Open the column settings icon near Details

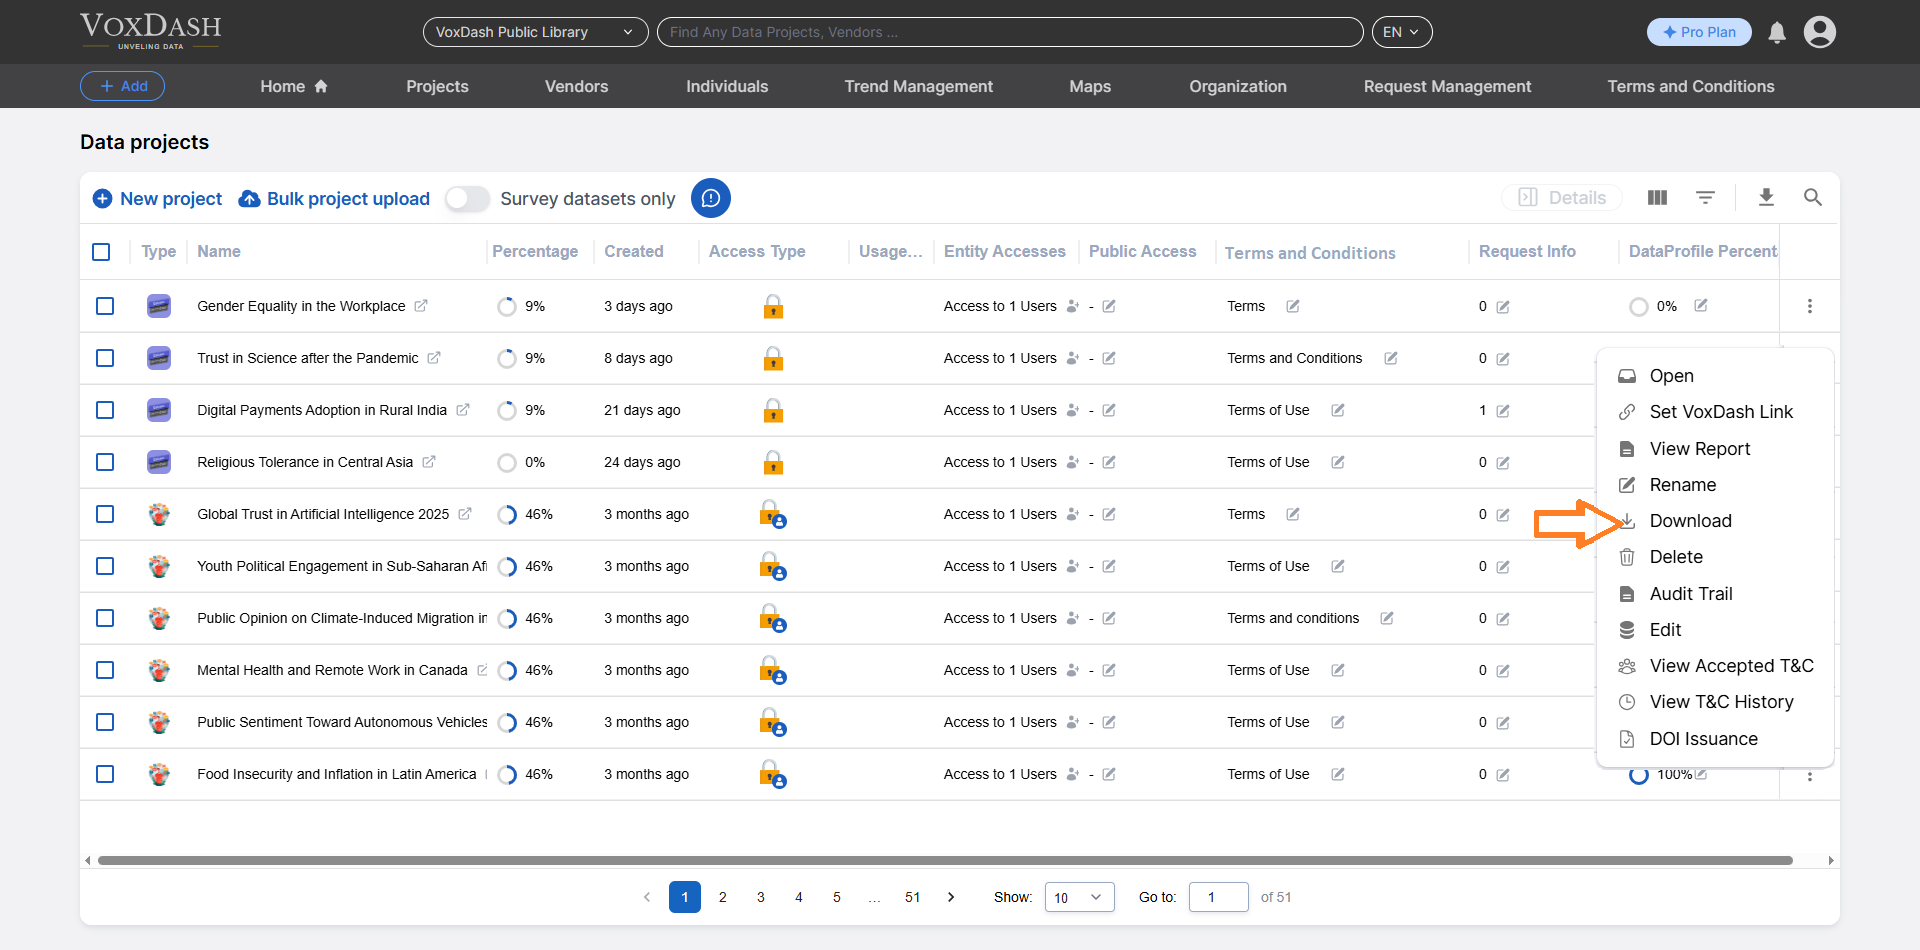[1656, 198]
